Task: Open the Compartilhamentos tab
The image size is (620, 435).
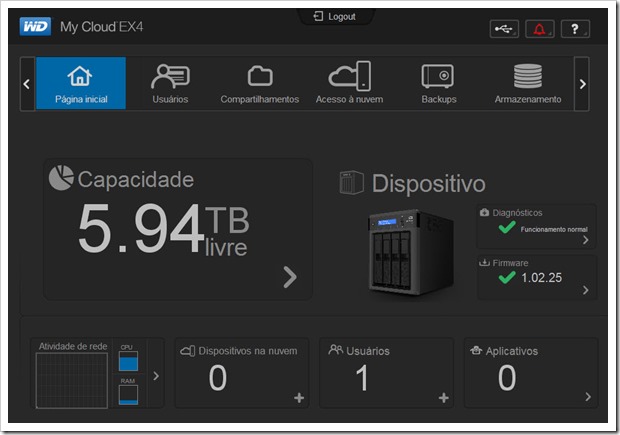Action: pos(260,83)
